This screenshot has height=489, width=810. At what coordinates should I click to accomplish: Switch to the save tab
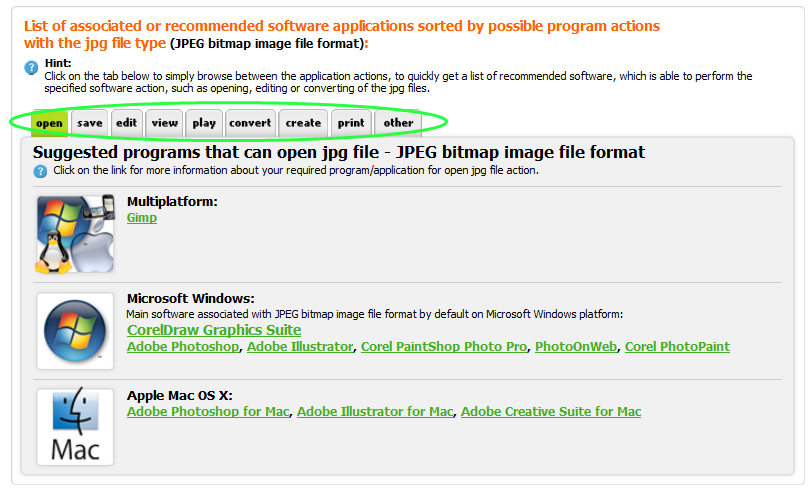click(89, 123)
